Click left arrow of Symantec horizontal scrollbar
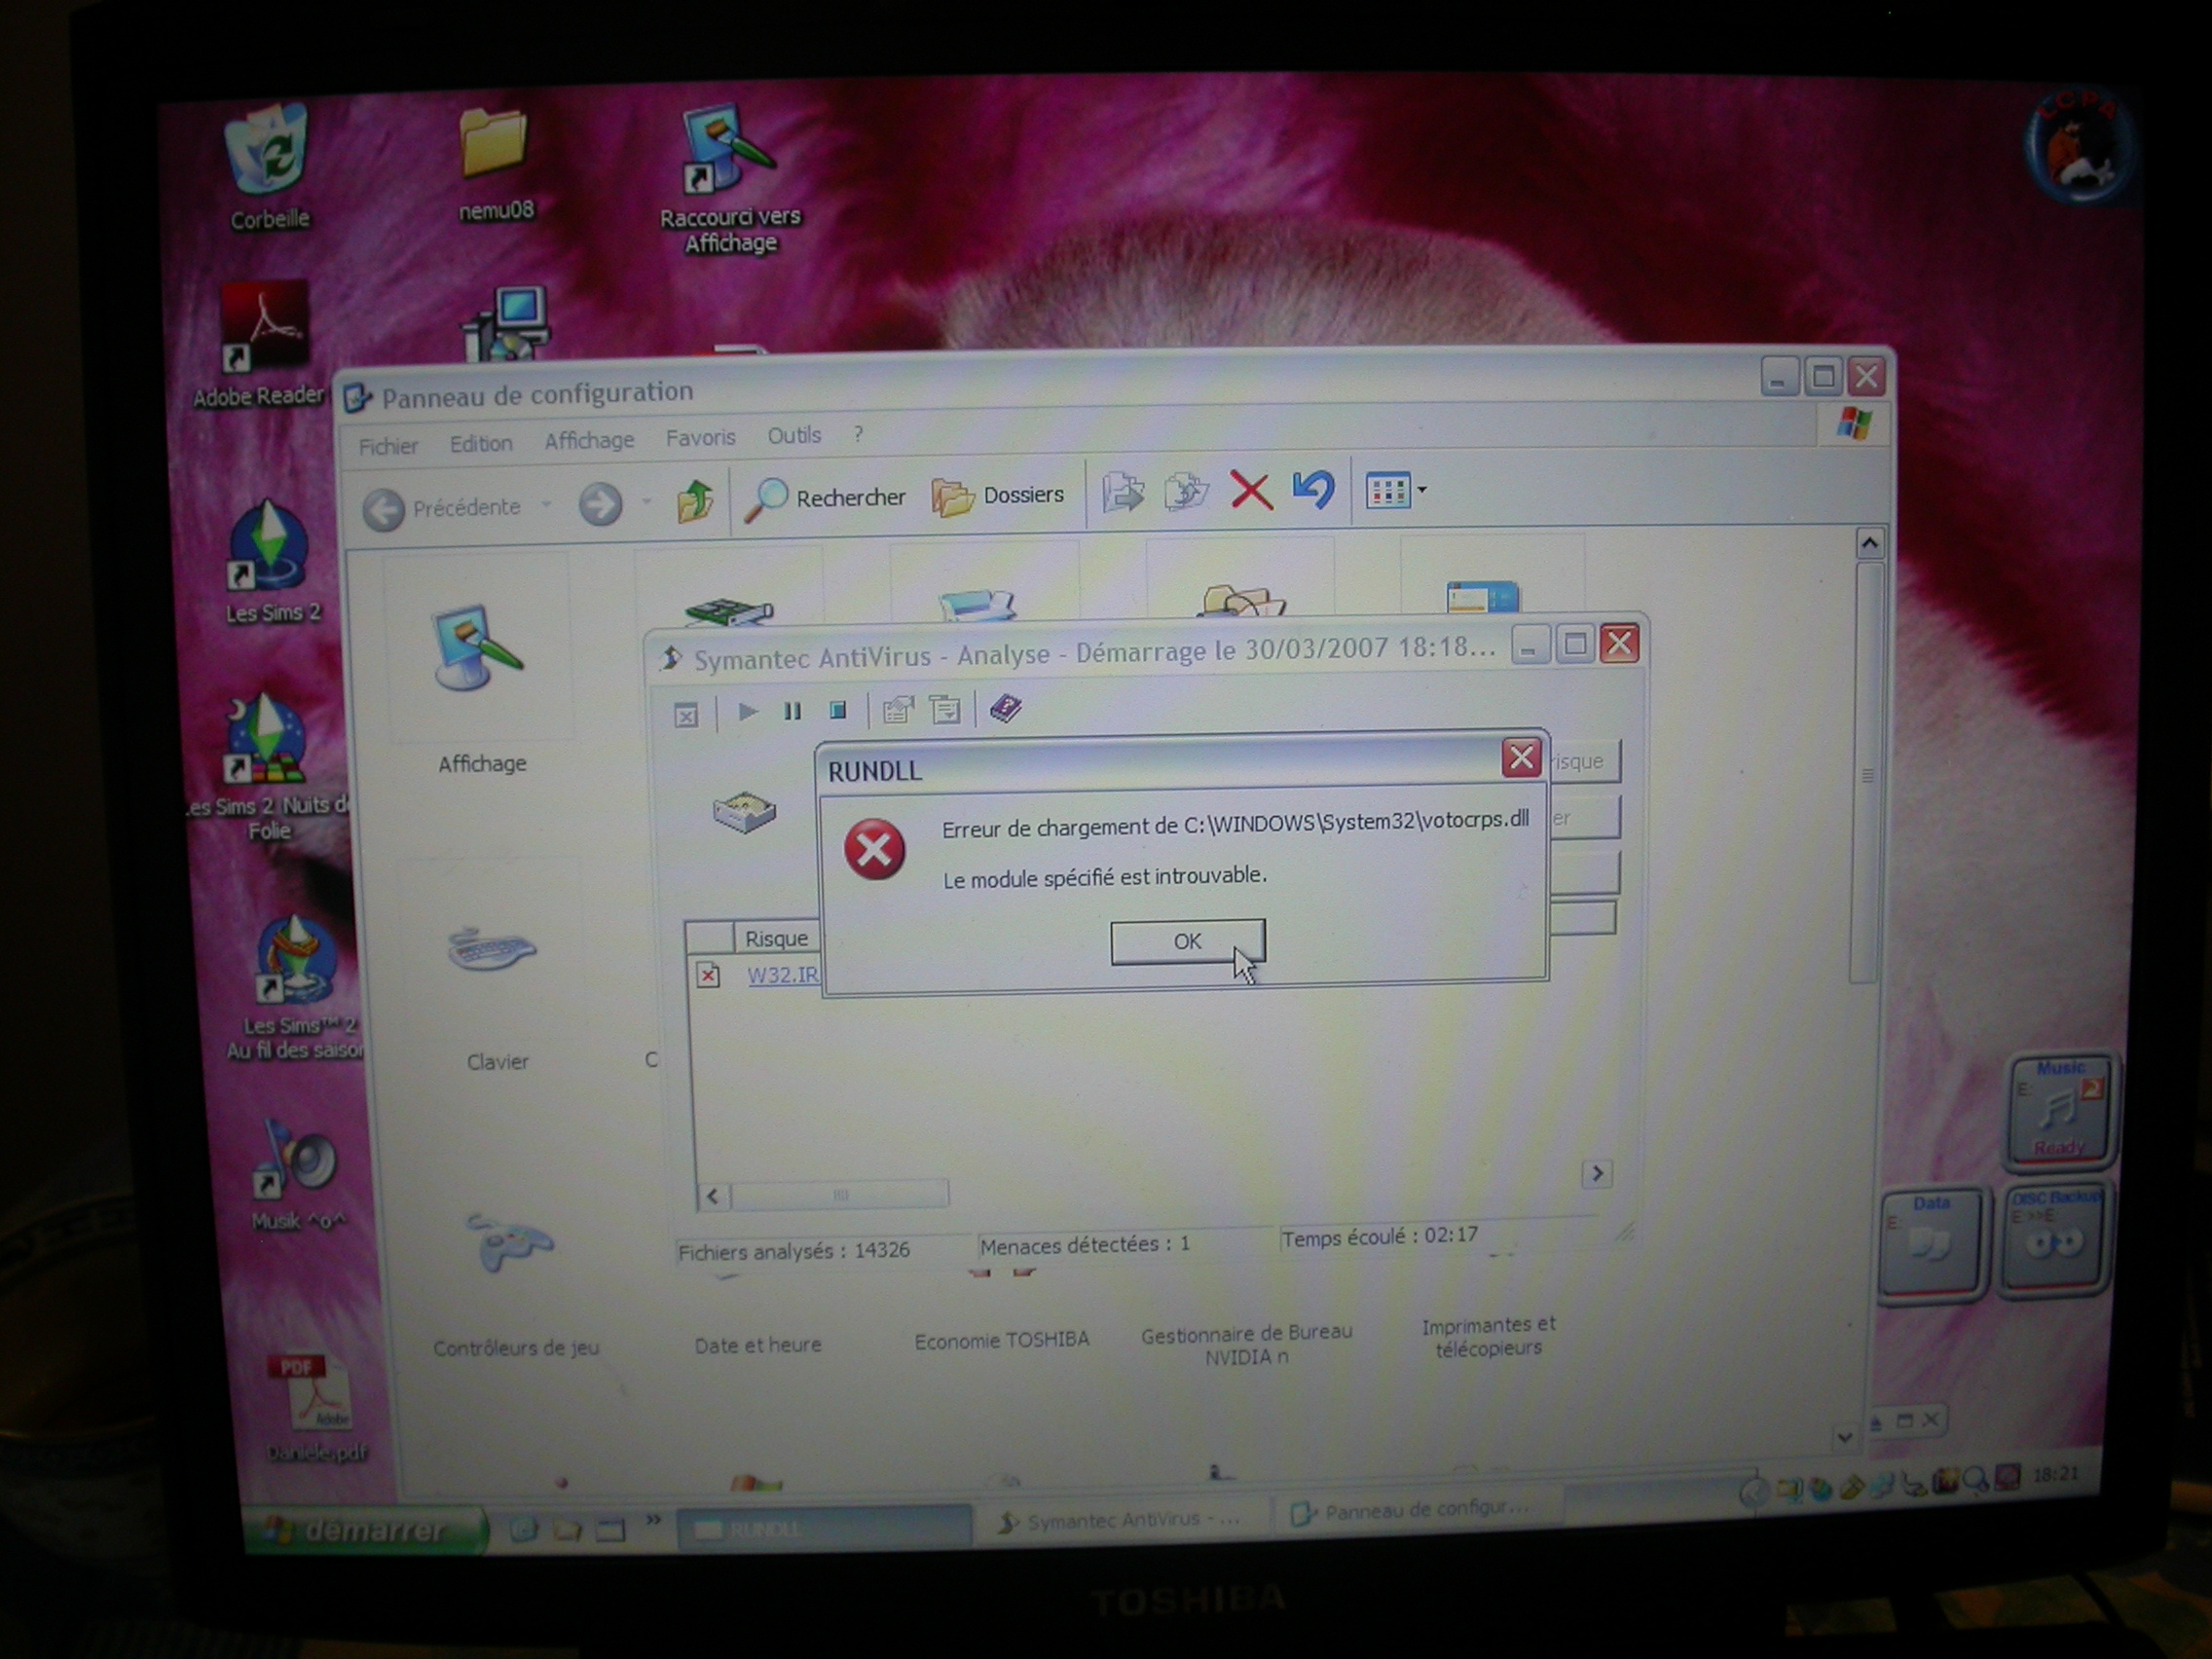Viewport: 2212px width, 1659px height. coord(713,1195)
